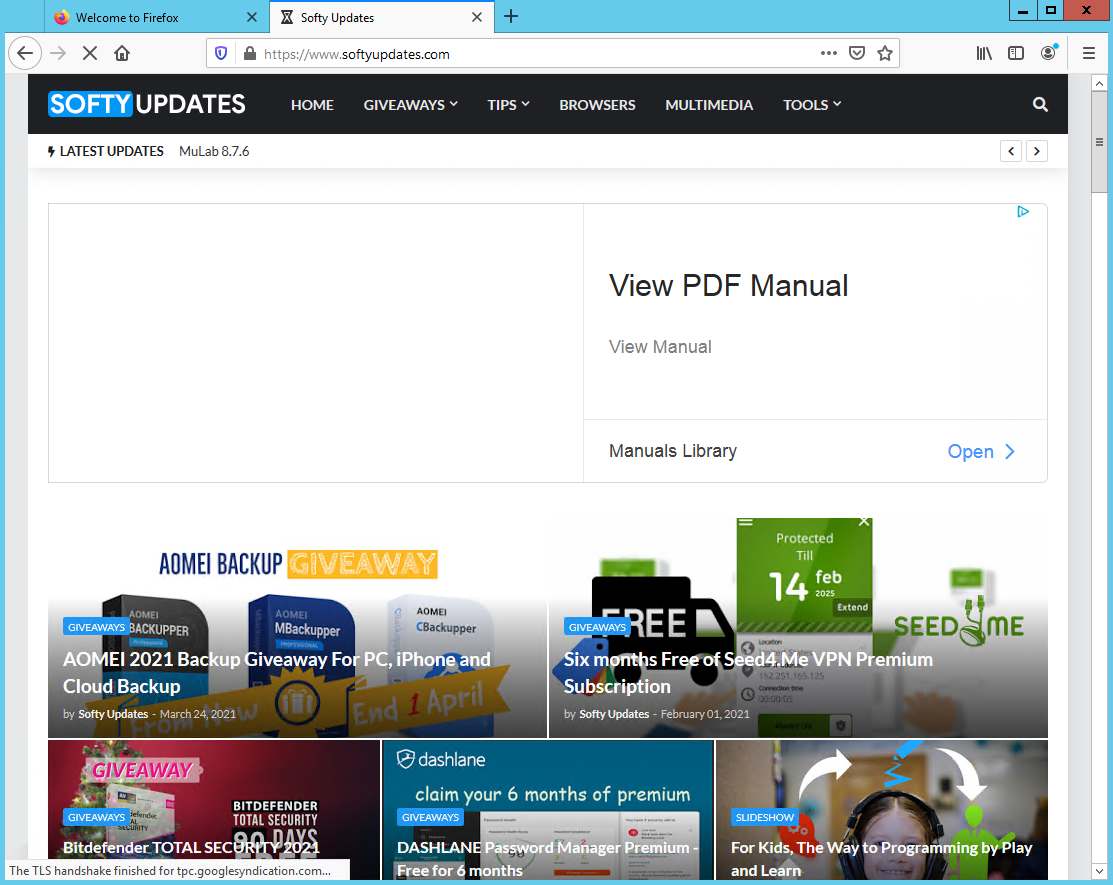
Task: View site security padlock details
Action: (250, 54)
